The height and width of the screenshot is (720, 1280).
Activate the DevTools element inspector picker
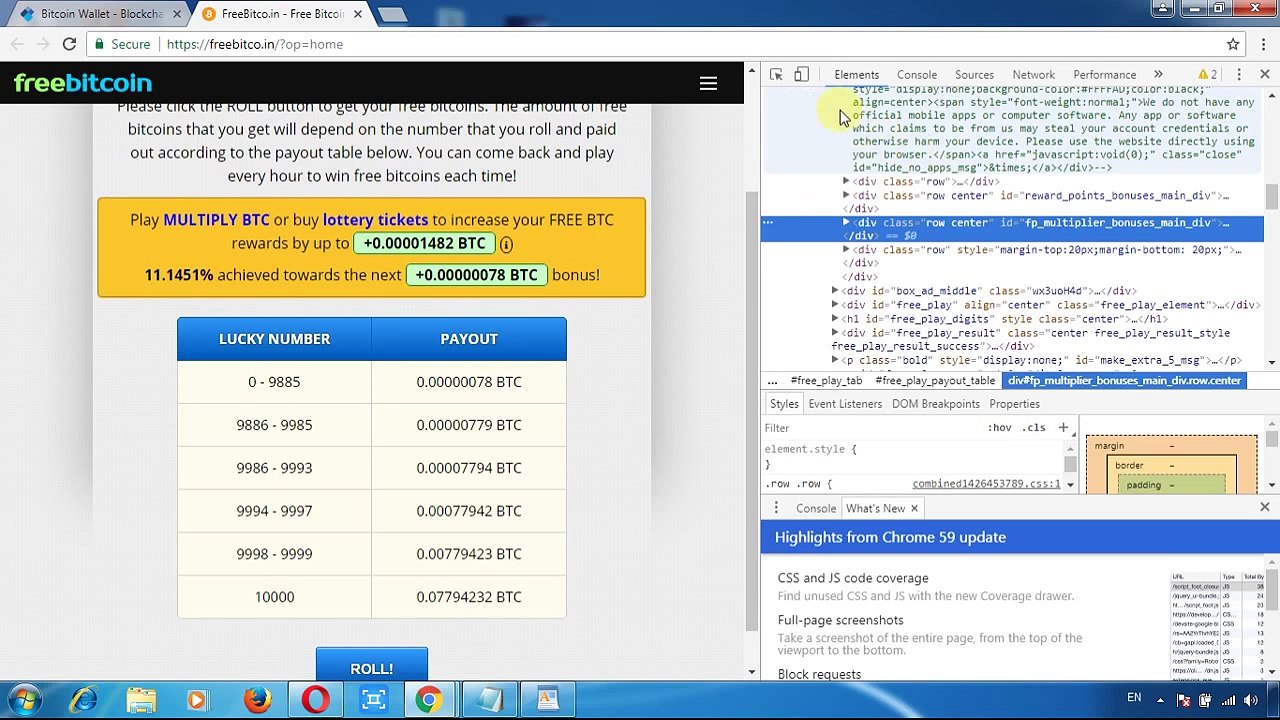(x=776, y=75)
